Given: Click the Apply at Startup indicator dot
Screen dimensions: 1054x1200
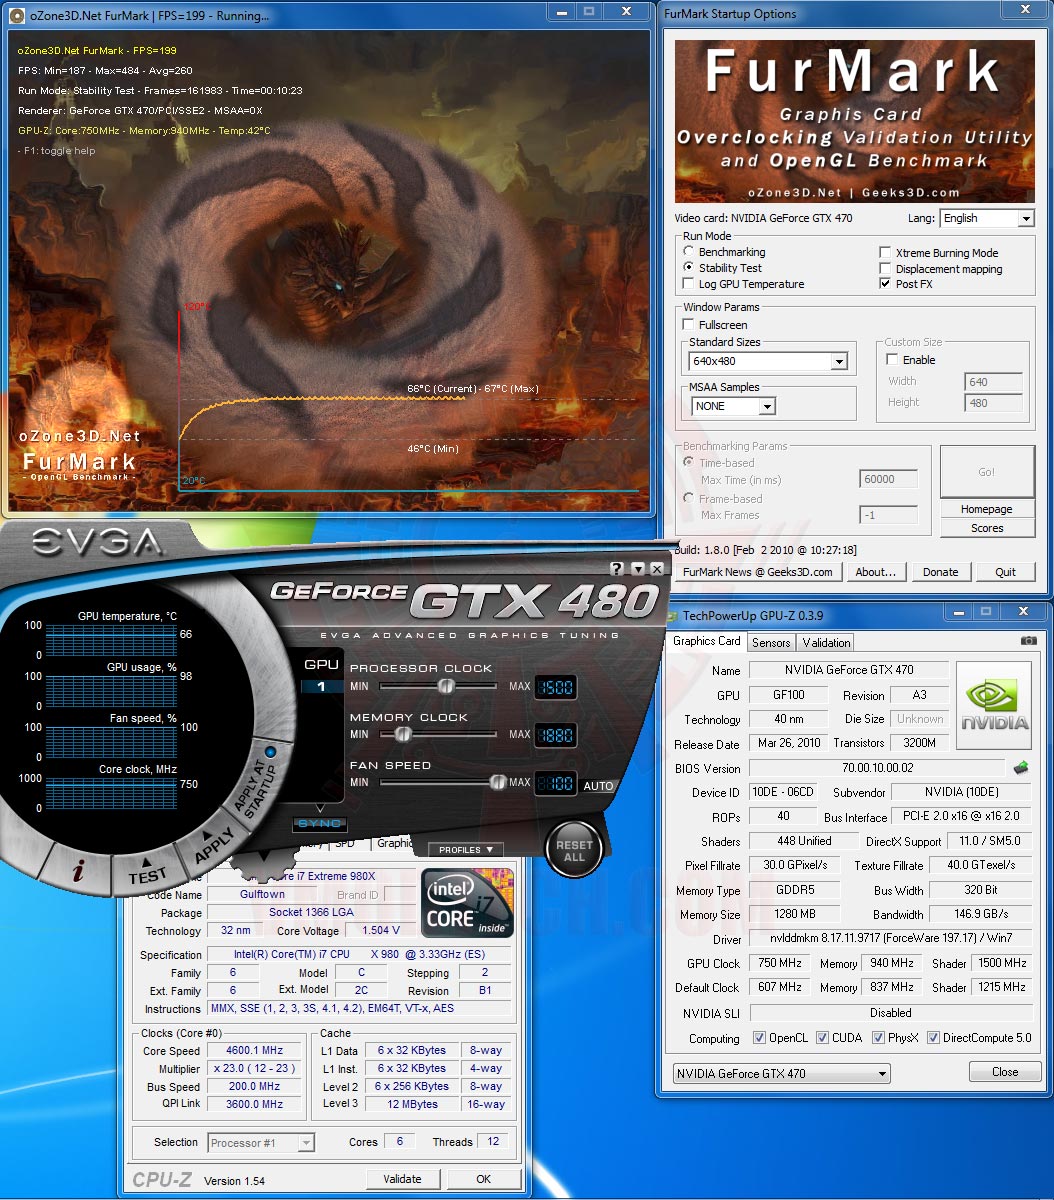Looking at the screenshot, I should coord(269,751).
